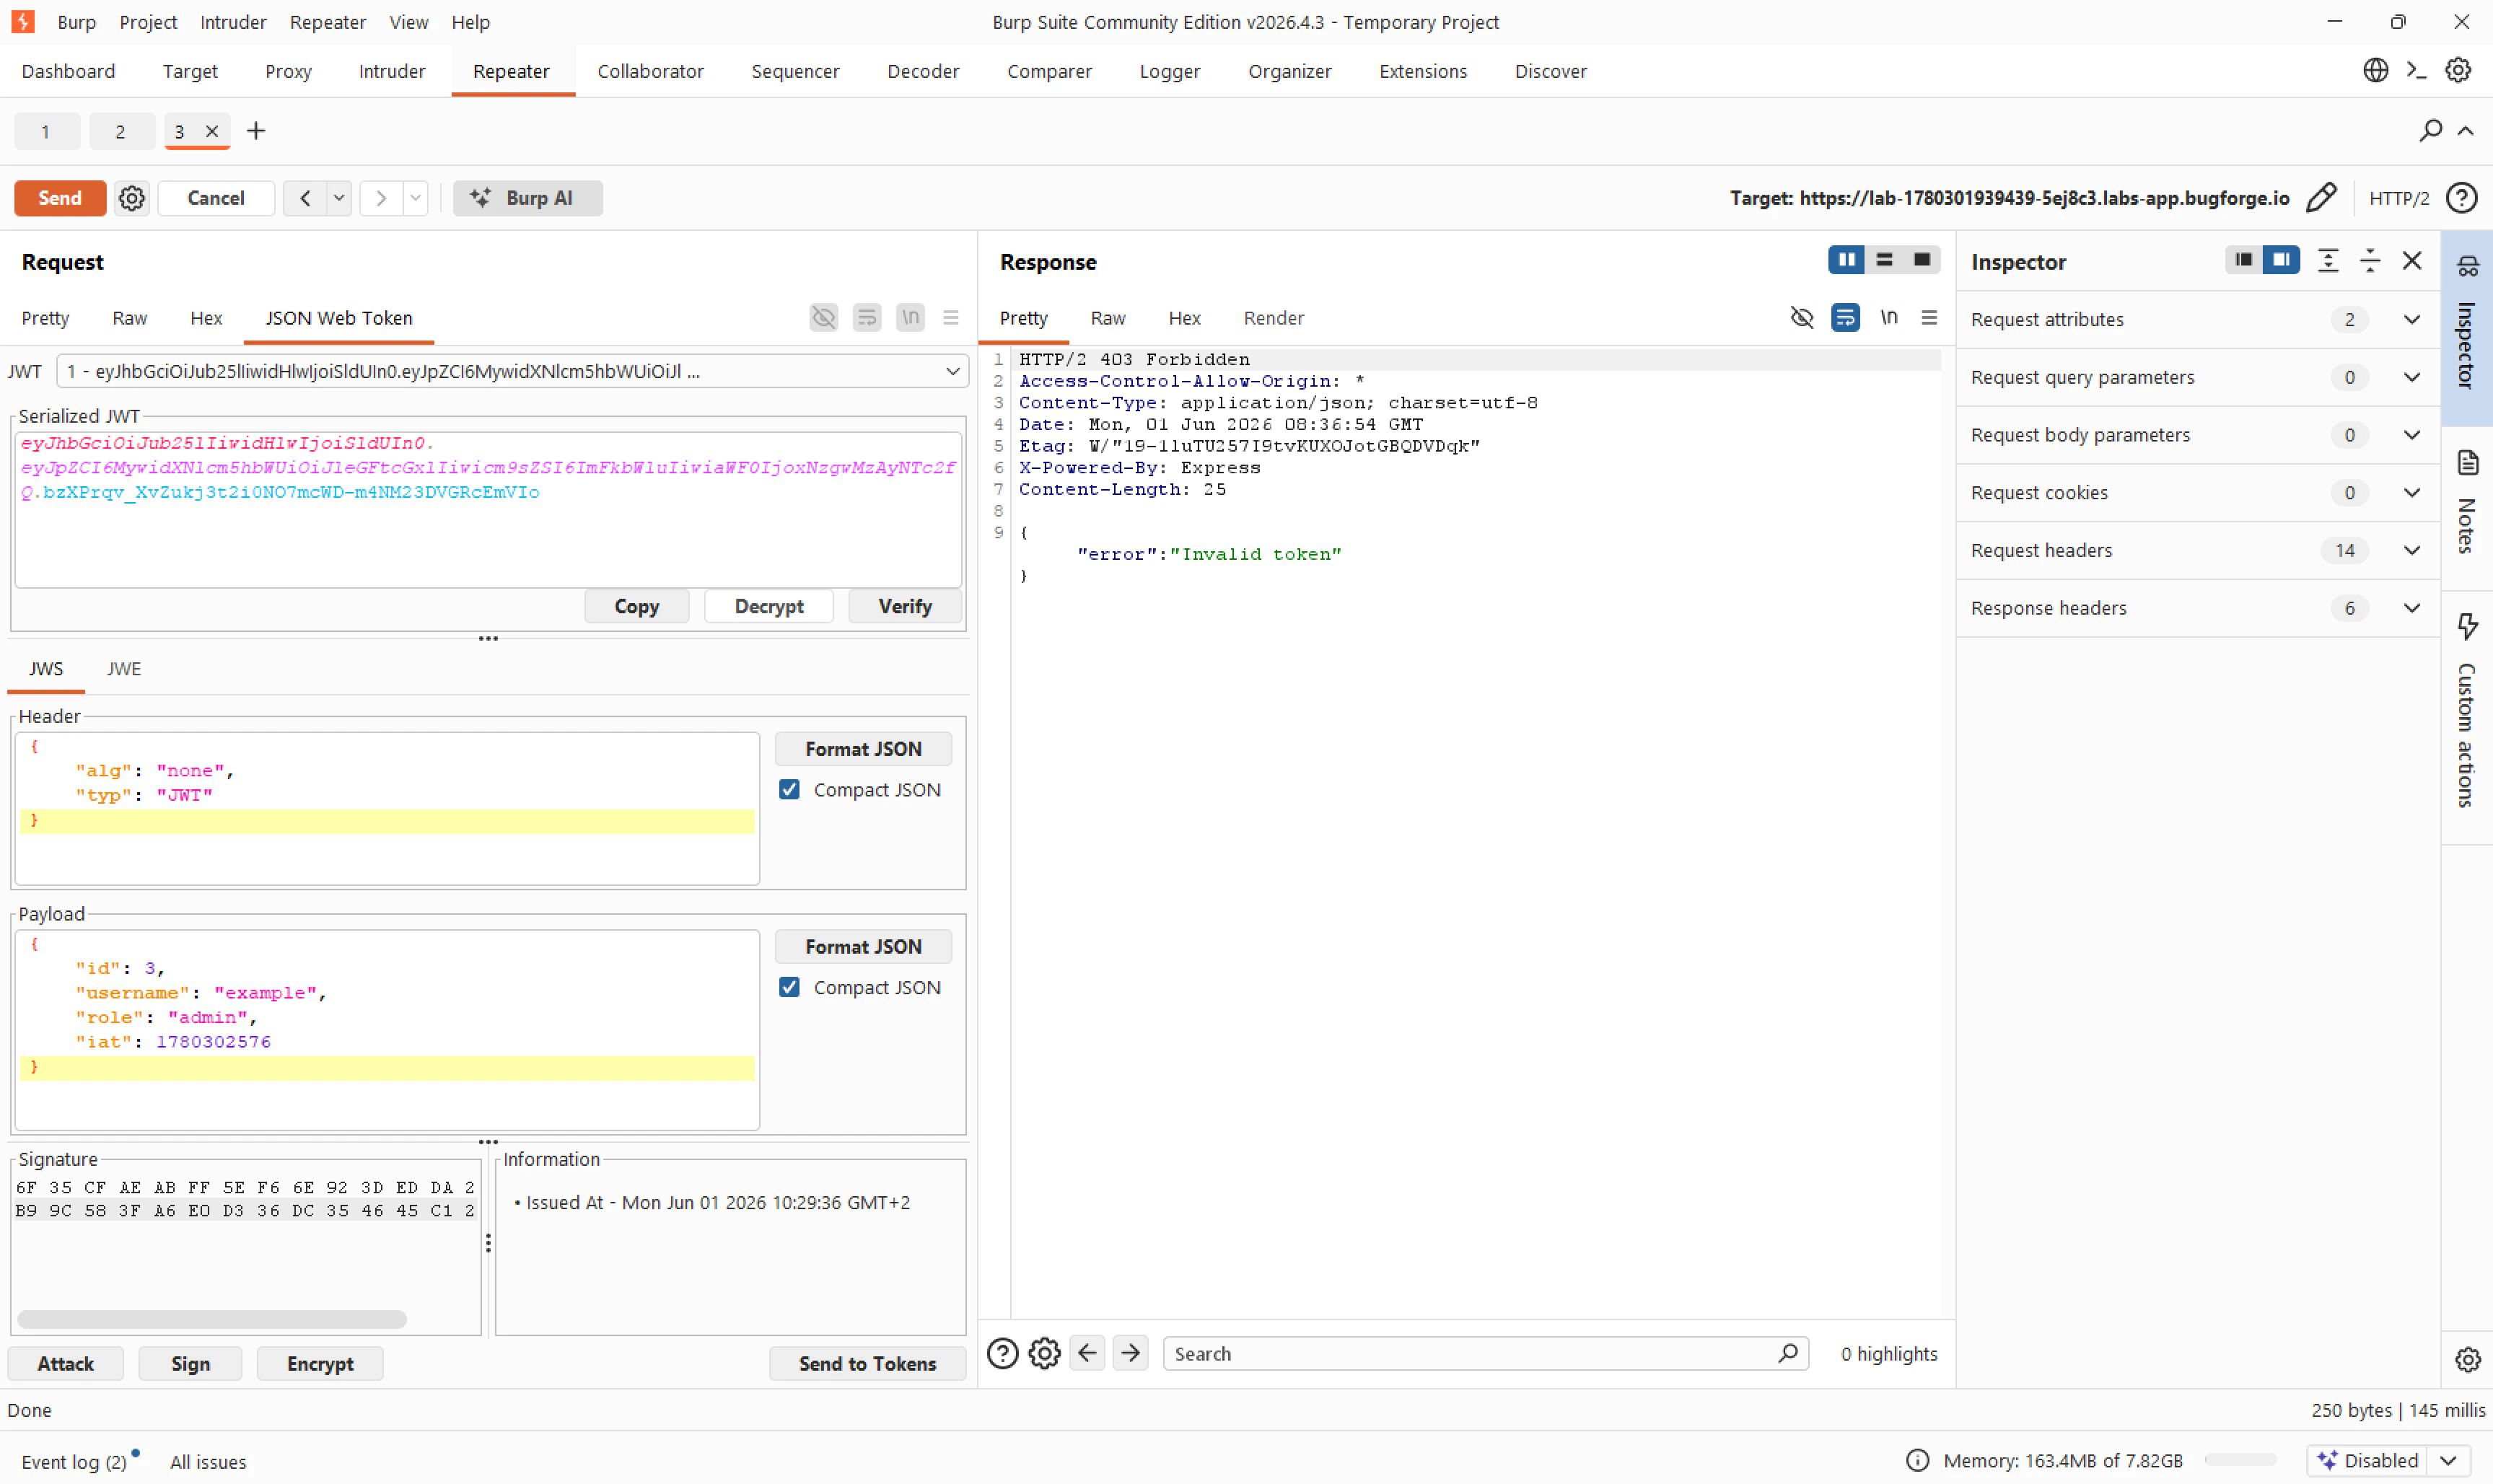Uncheck Compact JSON for Header
This screenshot has height=1484, width=2493.
click(789, 790)
